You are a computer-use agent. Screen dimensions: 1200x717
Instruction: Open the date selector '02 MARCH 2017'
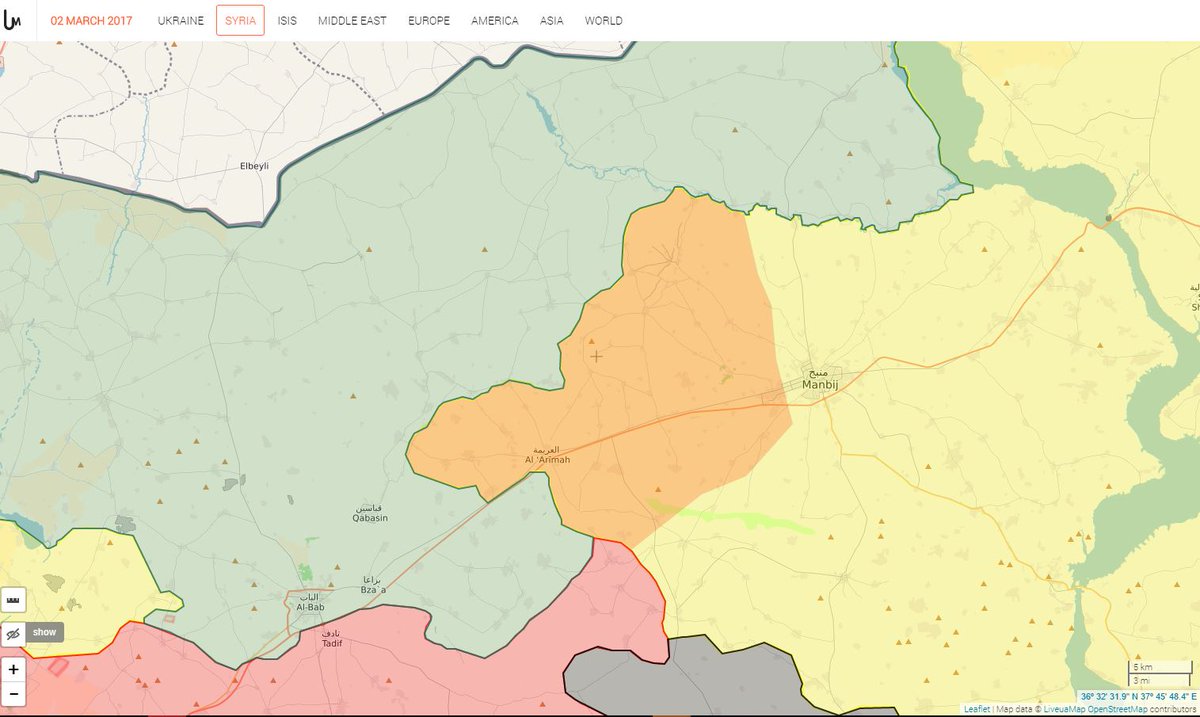[x=91, y=20]
